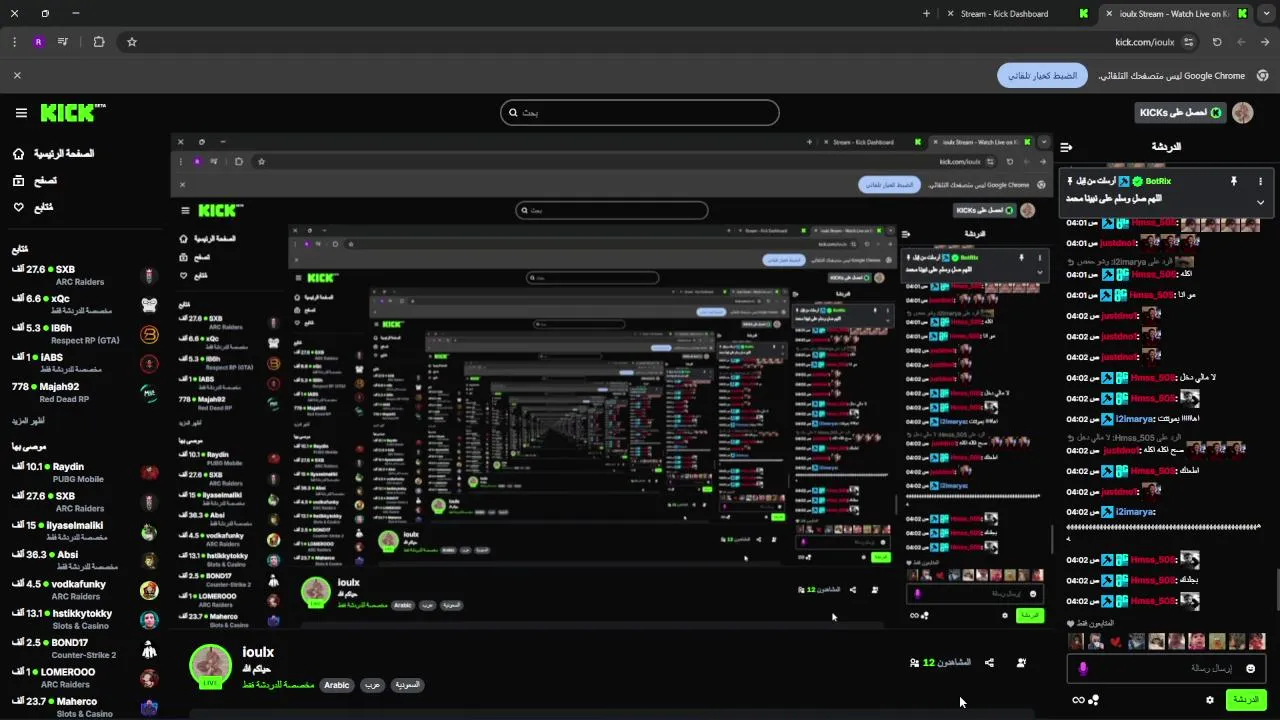This screenshot has width=1280, height=720.
Task: Open the Chrome three-dot menu
Action: 14,42
